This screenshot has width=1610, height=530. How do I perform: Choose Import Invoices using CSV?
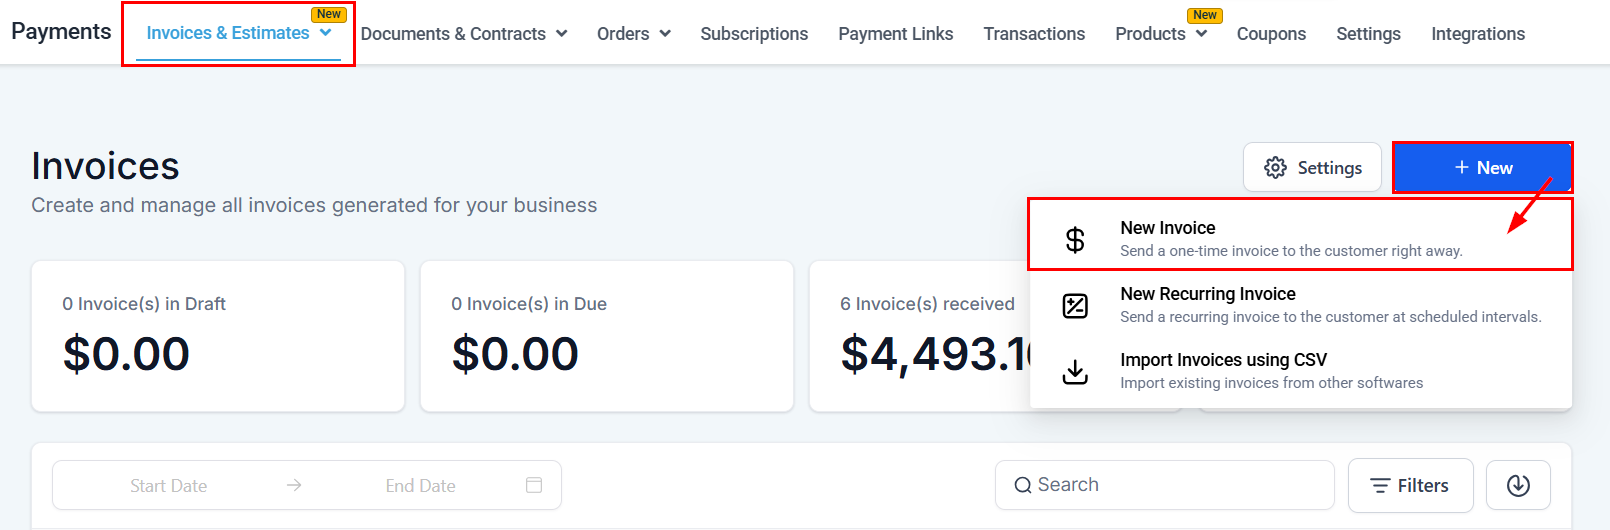[x=1223, y=360]
